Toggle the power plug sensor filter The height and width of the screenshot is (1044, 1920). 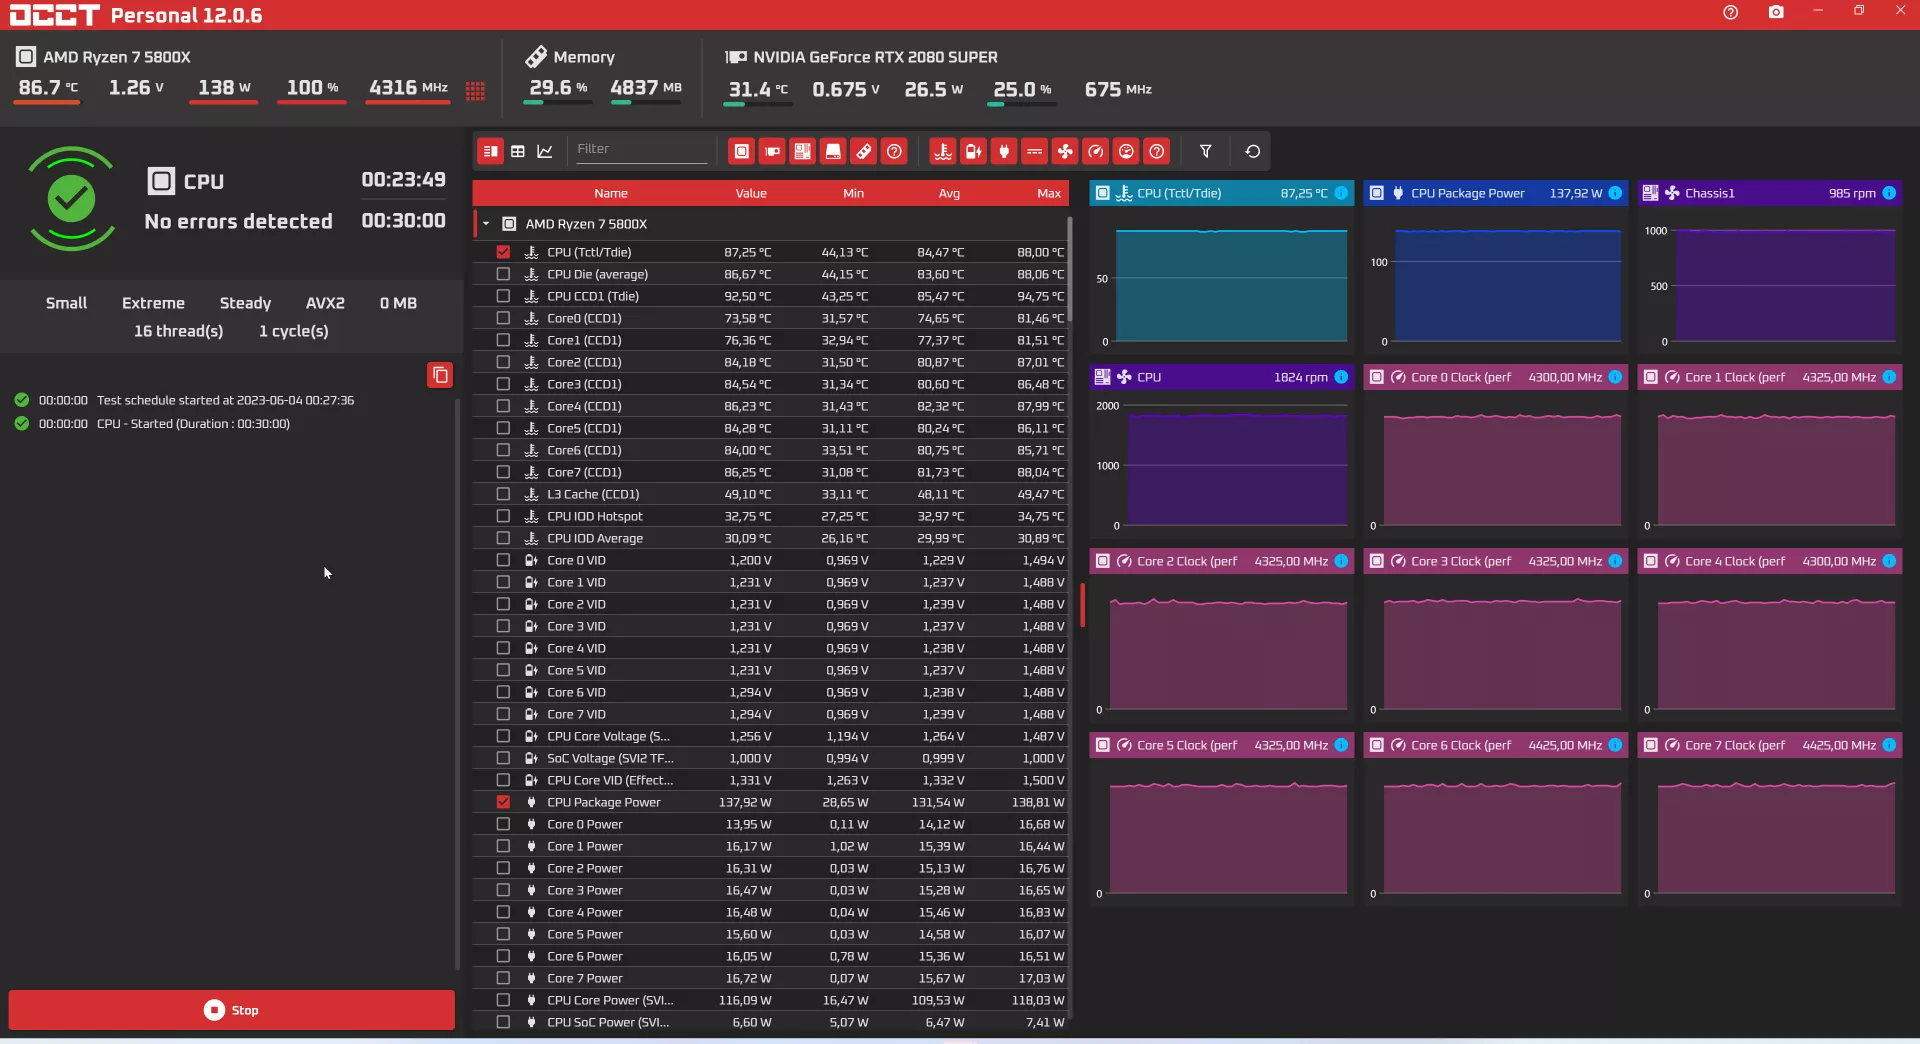[x=1004, y=152]
